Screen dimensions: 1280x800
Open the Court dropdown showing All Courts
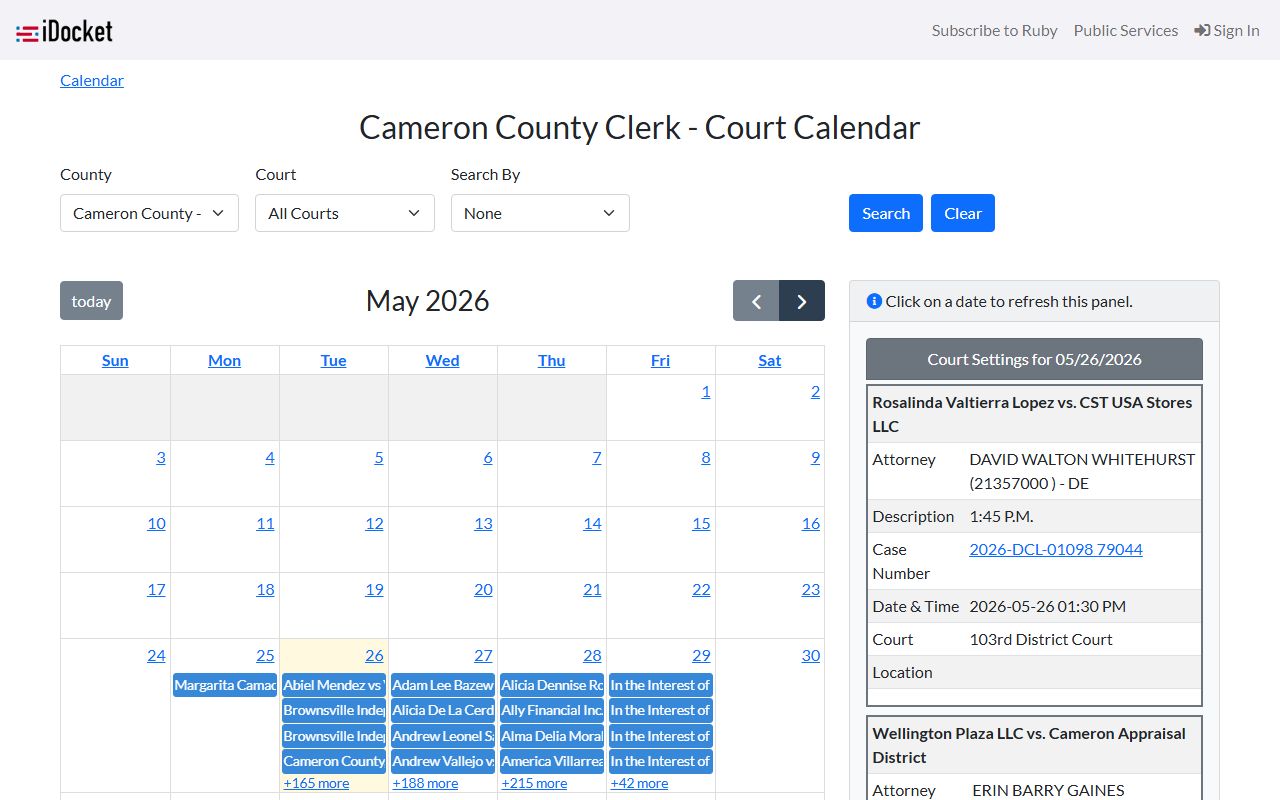click(x=345, y=213)
